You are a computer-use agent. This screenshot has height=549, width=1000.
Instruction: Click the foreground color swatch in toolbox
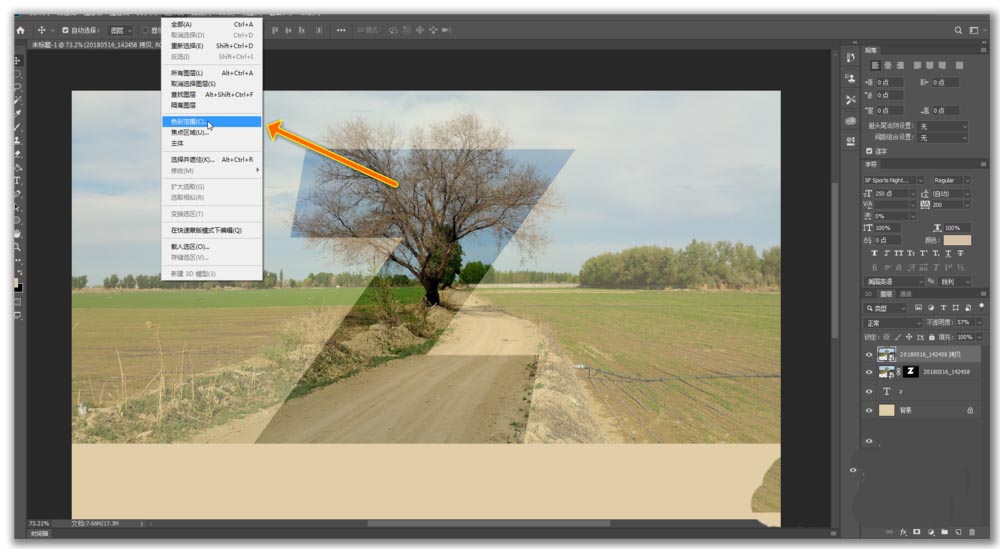tap(15, 282)
